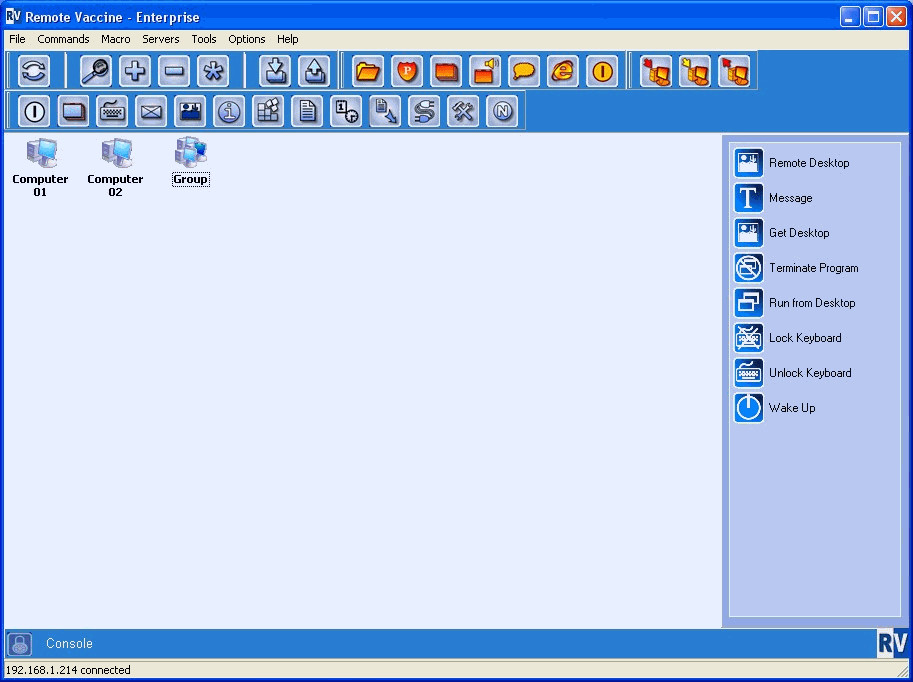Activate Lock Keyboard in side panel
The image size is (913, 682).
click(x=788, y=338)
